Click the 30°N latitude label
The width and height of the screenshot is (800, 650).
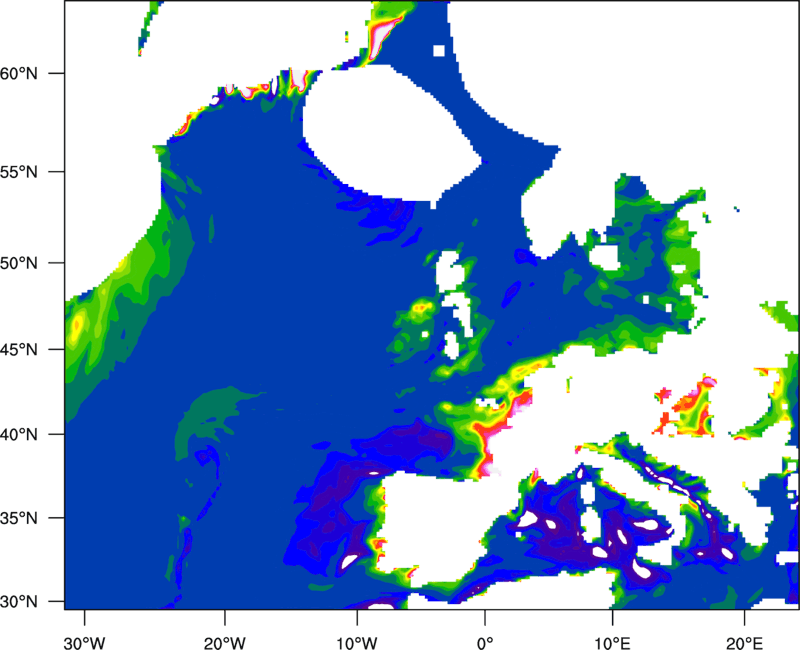coord(19,602)
